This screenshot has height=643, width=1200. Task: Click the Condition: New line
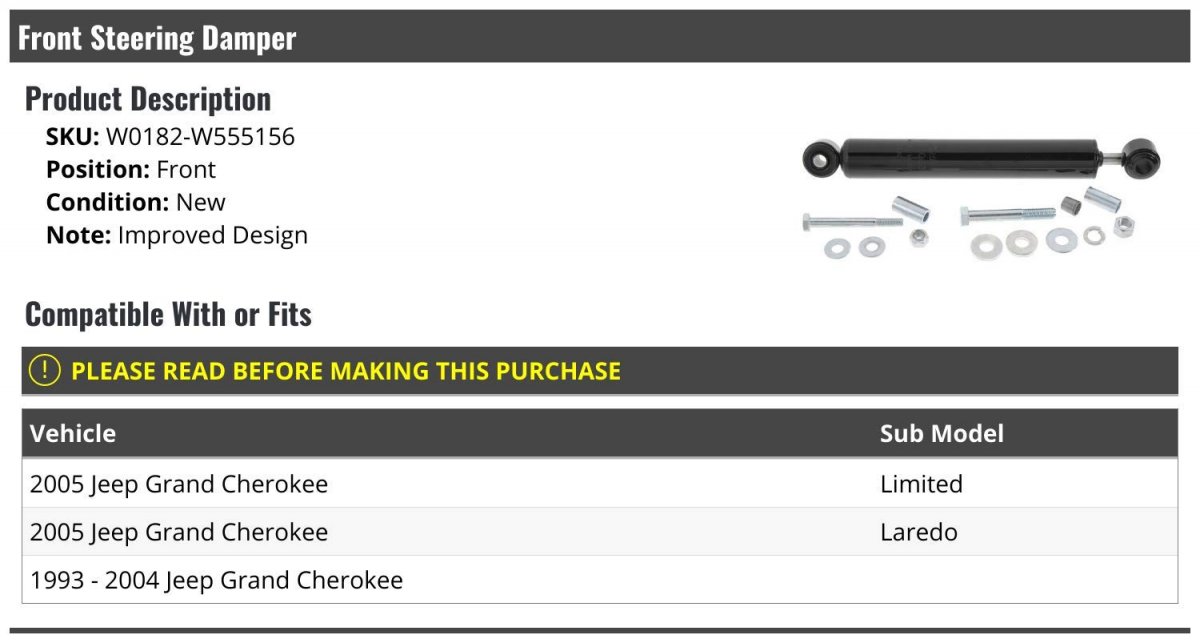pyautogui.click(x=136, y=202)
